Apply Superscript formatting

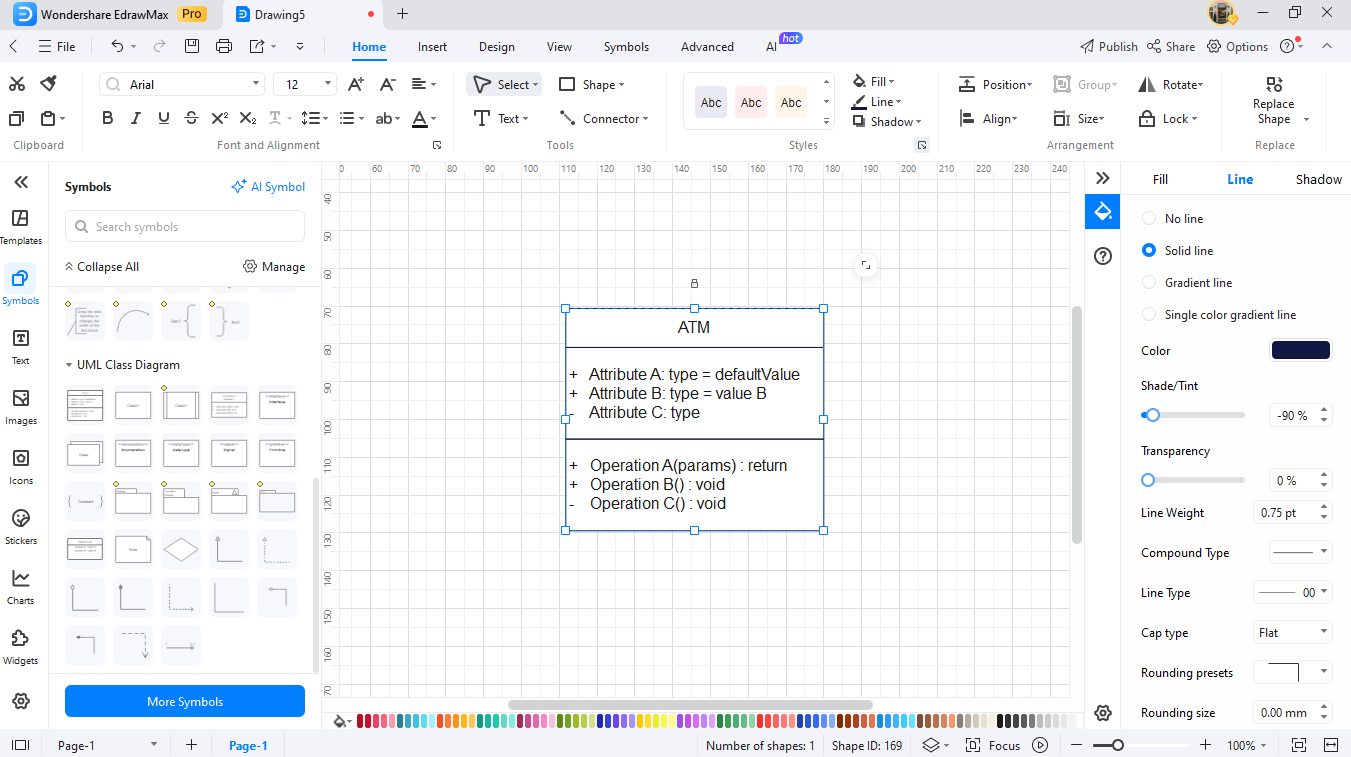click(x=220, y=118)
